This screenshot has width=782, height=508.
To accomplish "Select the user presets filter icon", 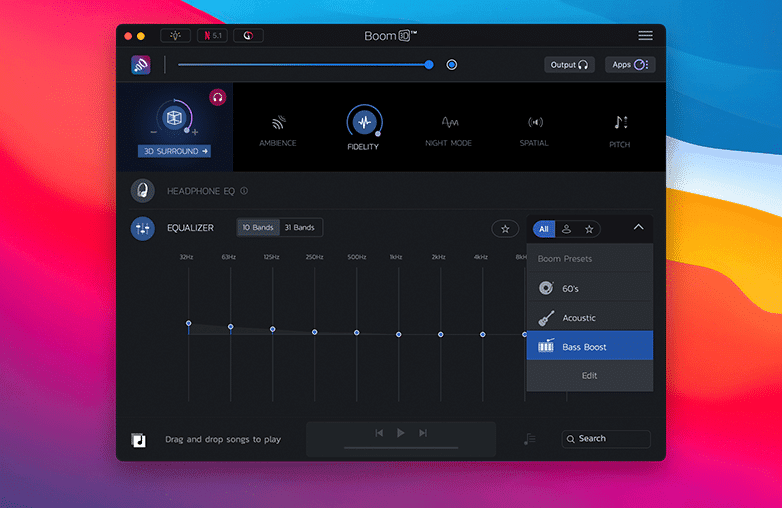I will [567, 229].
